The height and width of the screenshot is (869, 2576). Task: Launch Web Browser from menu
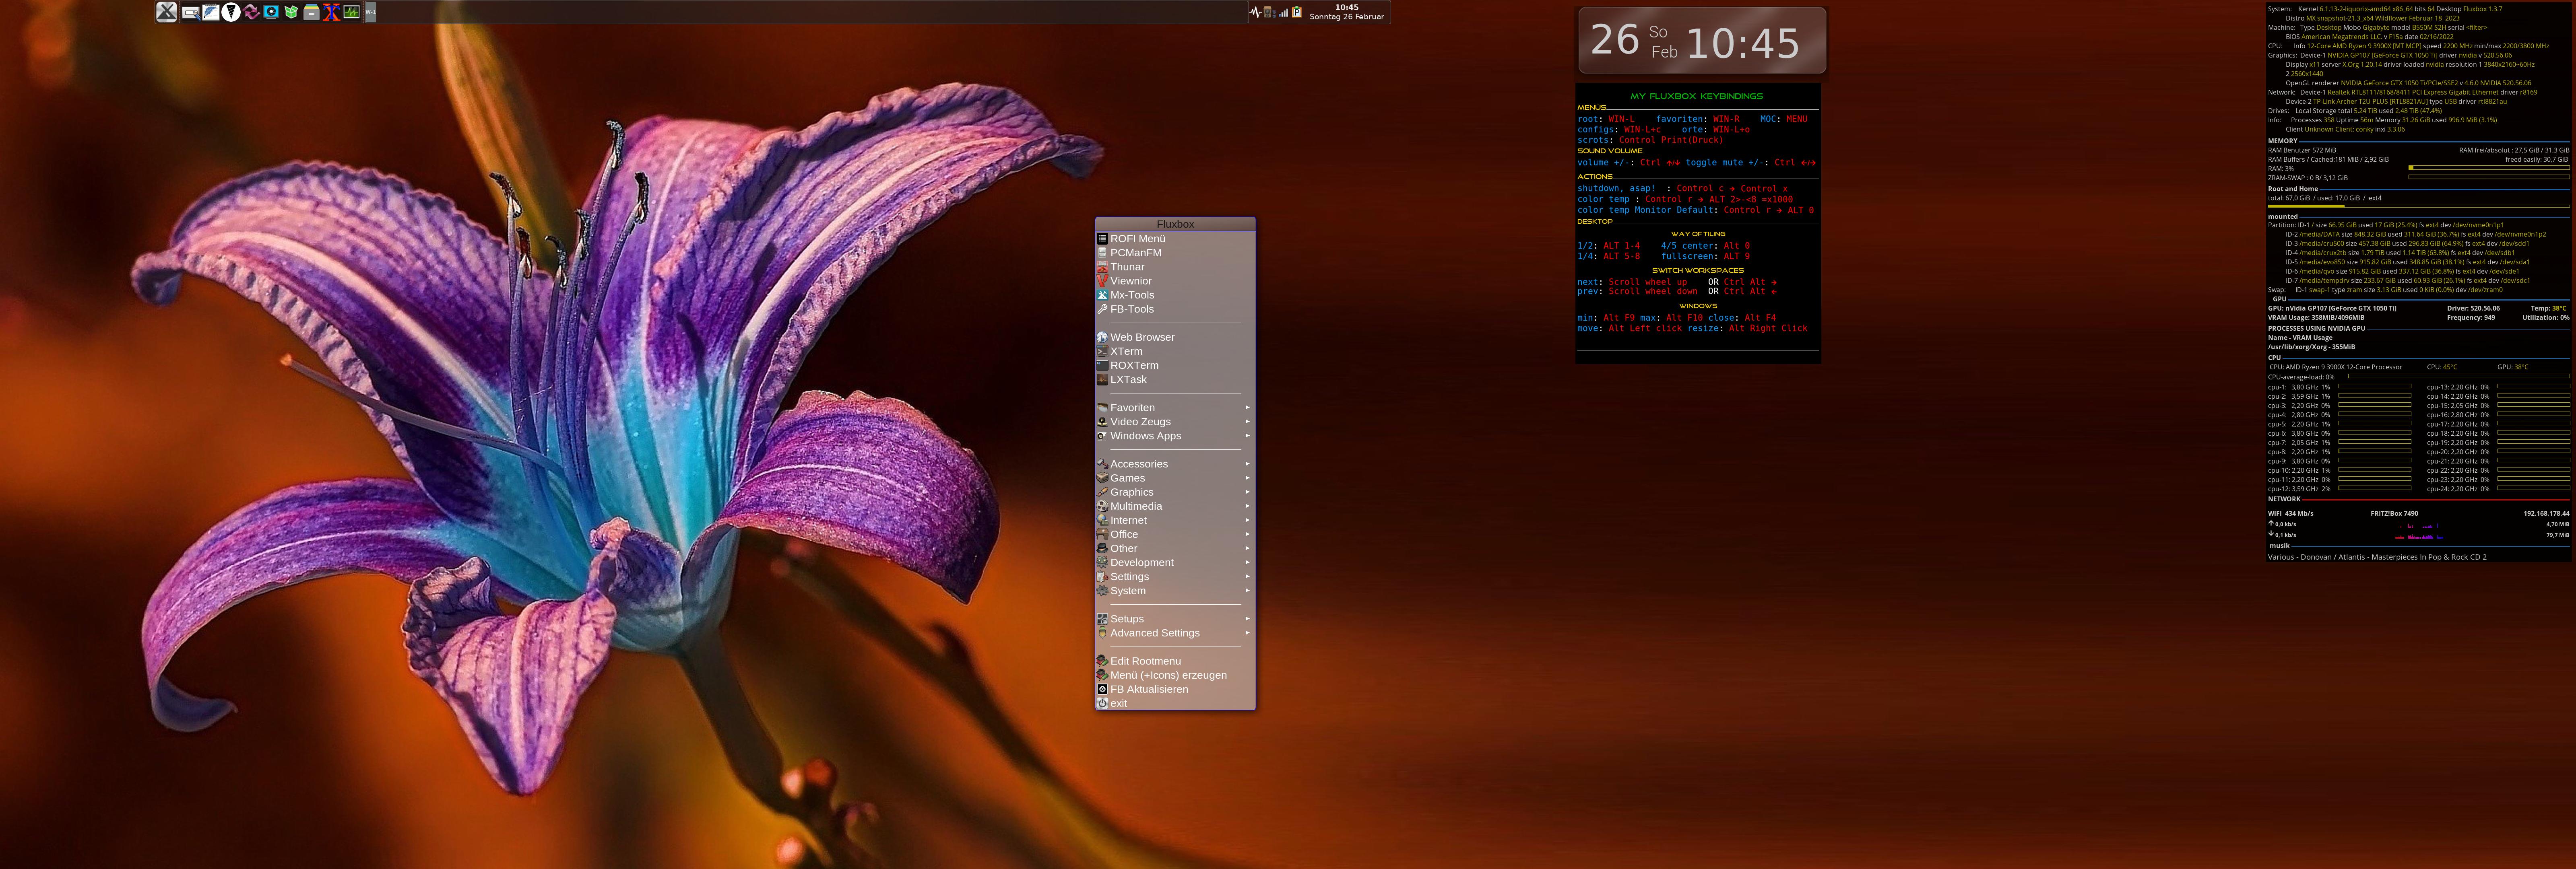(1175, 337)
